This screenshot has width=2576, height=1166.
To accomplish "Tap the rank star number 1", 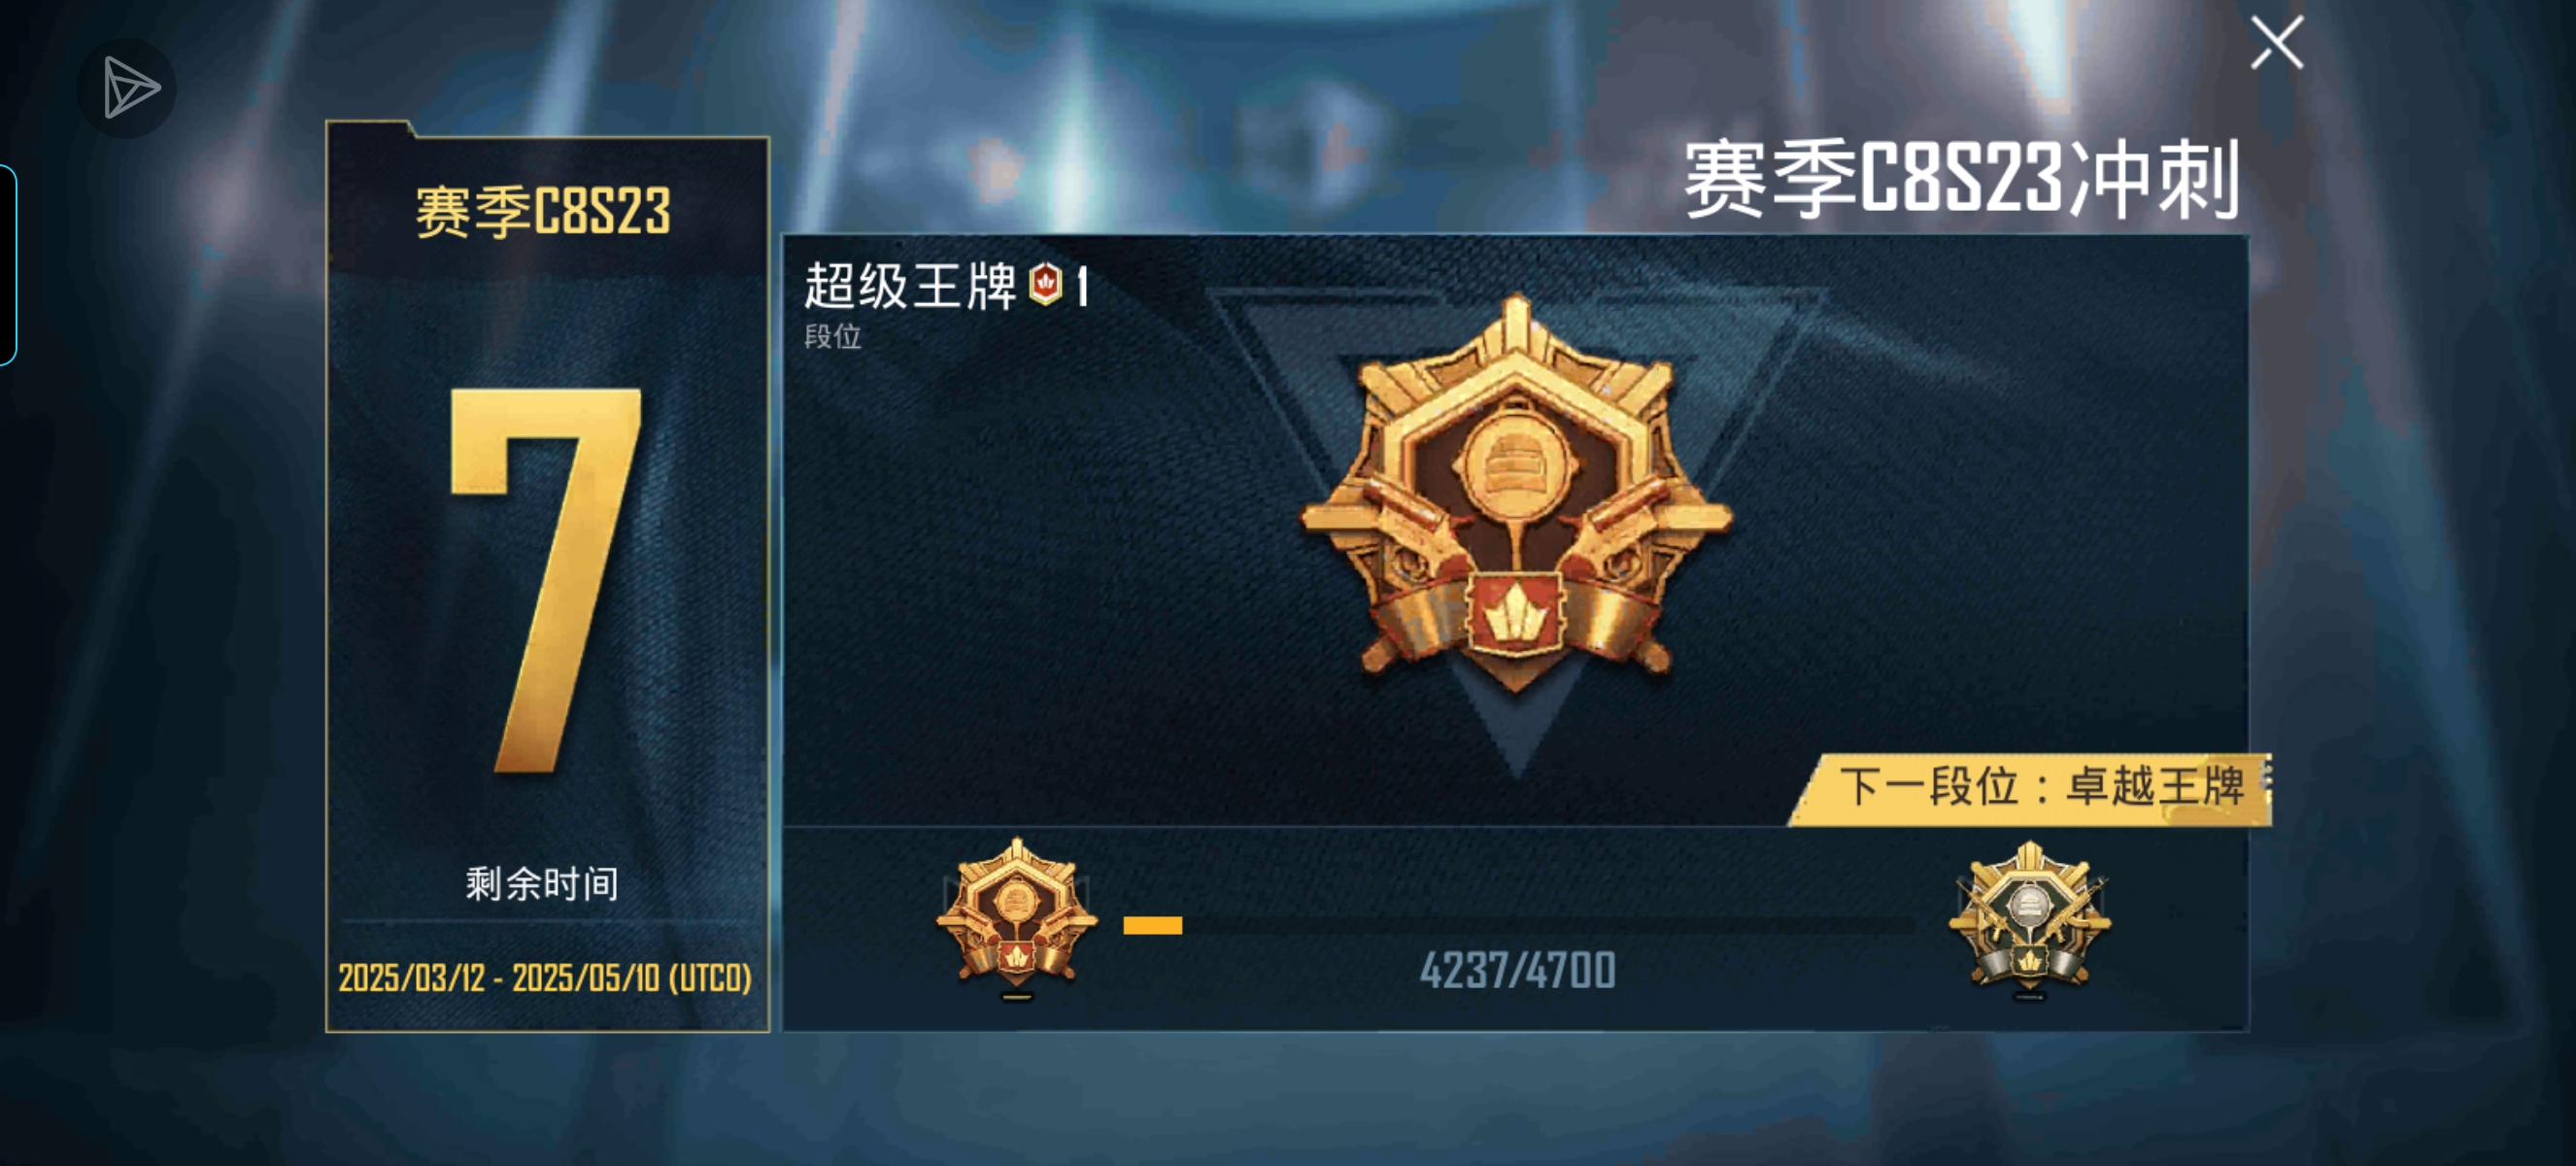I will pos(1082,286).
